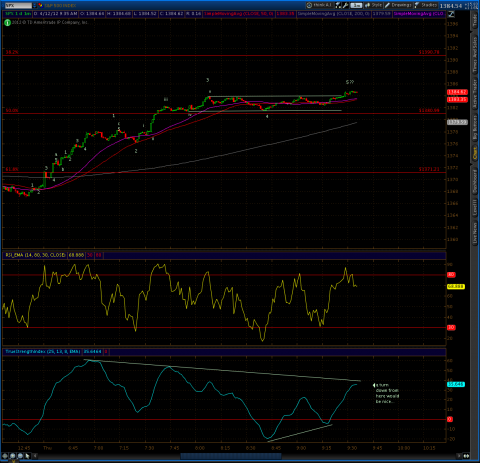Click the scroll left arrow of time scrollbar
This screenshot has height=463, width=480.
(35, 456)
